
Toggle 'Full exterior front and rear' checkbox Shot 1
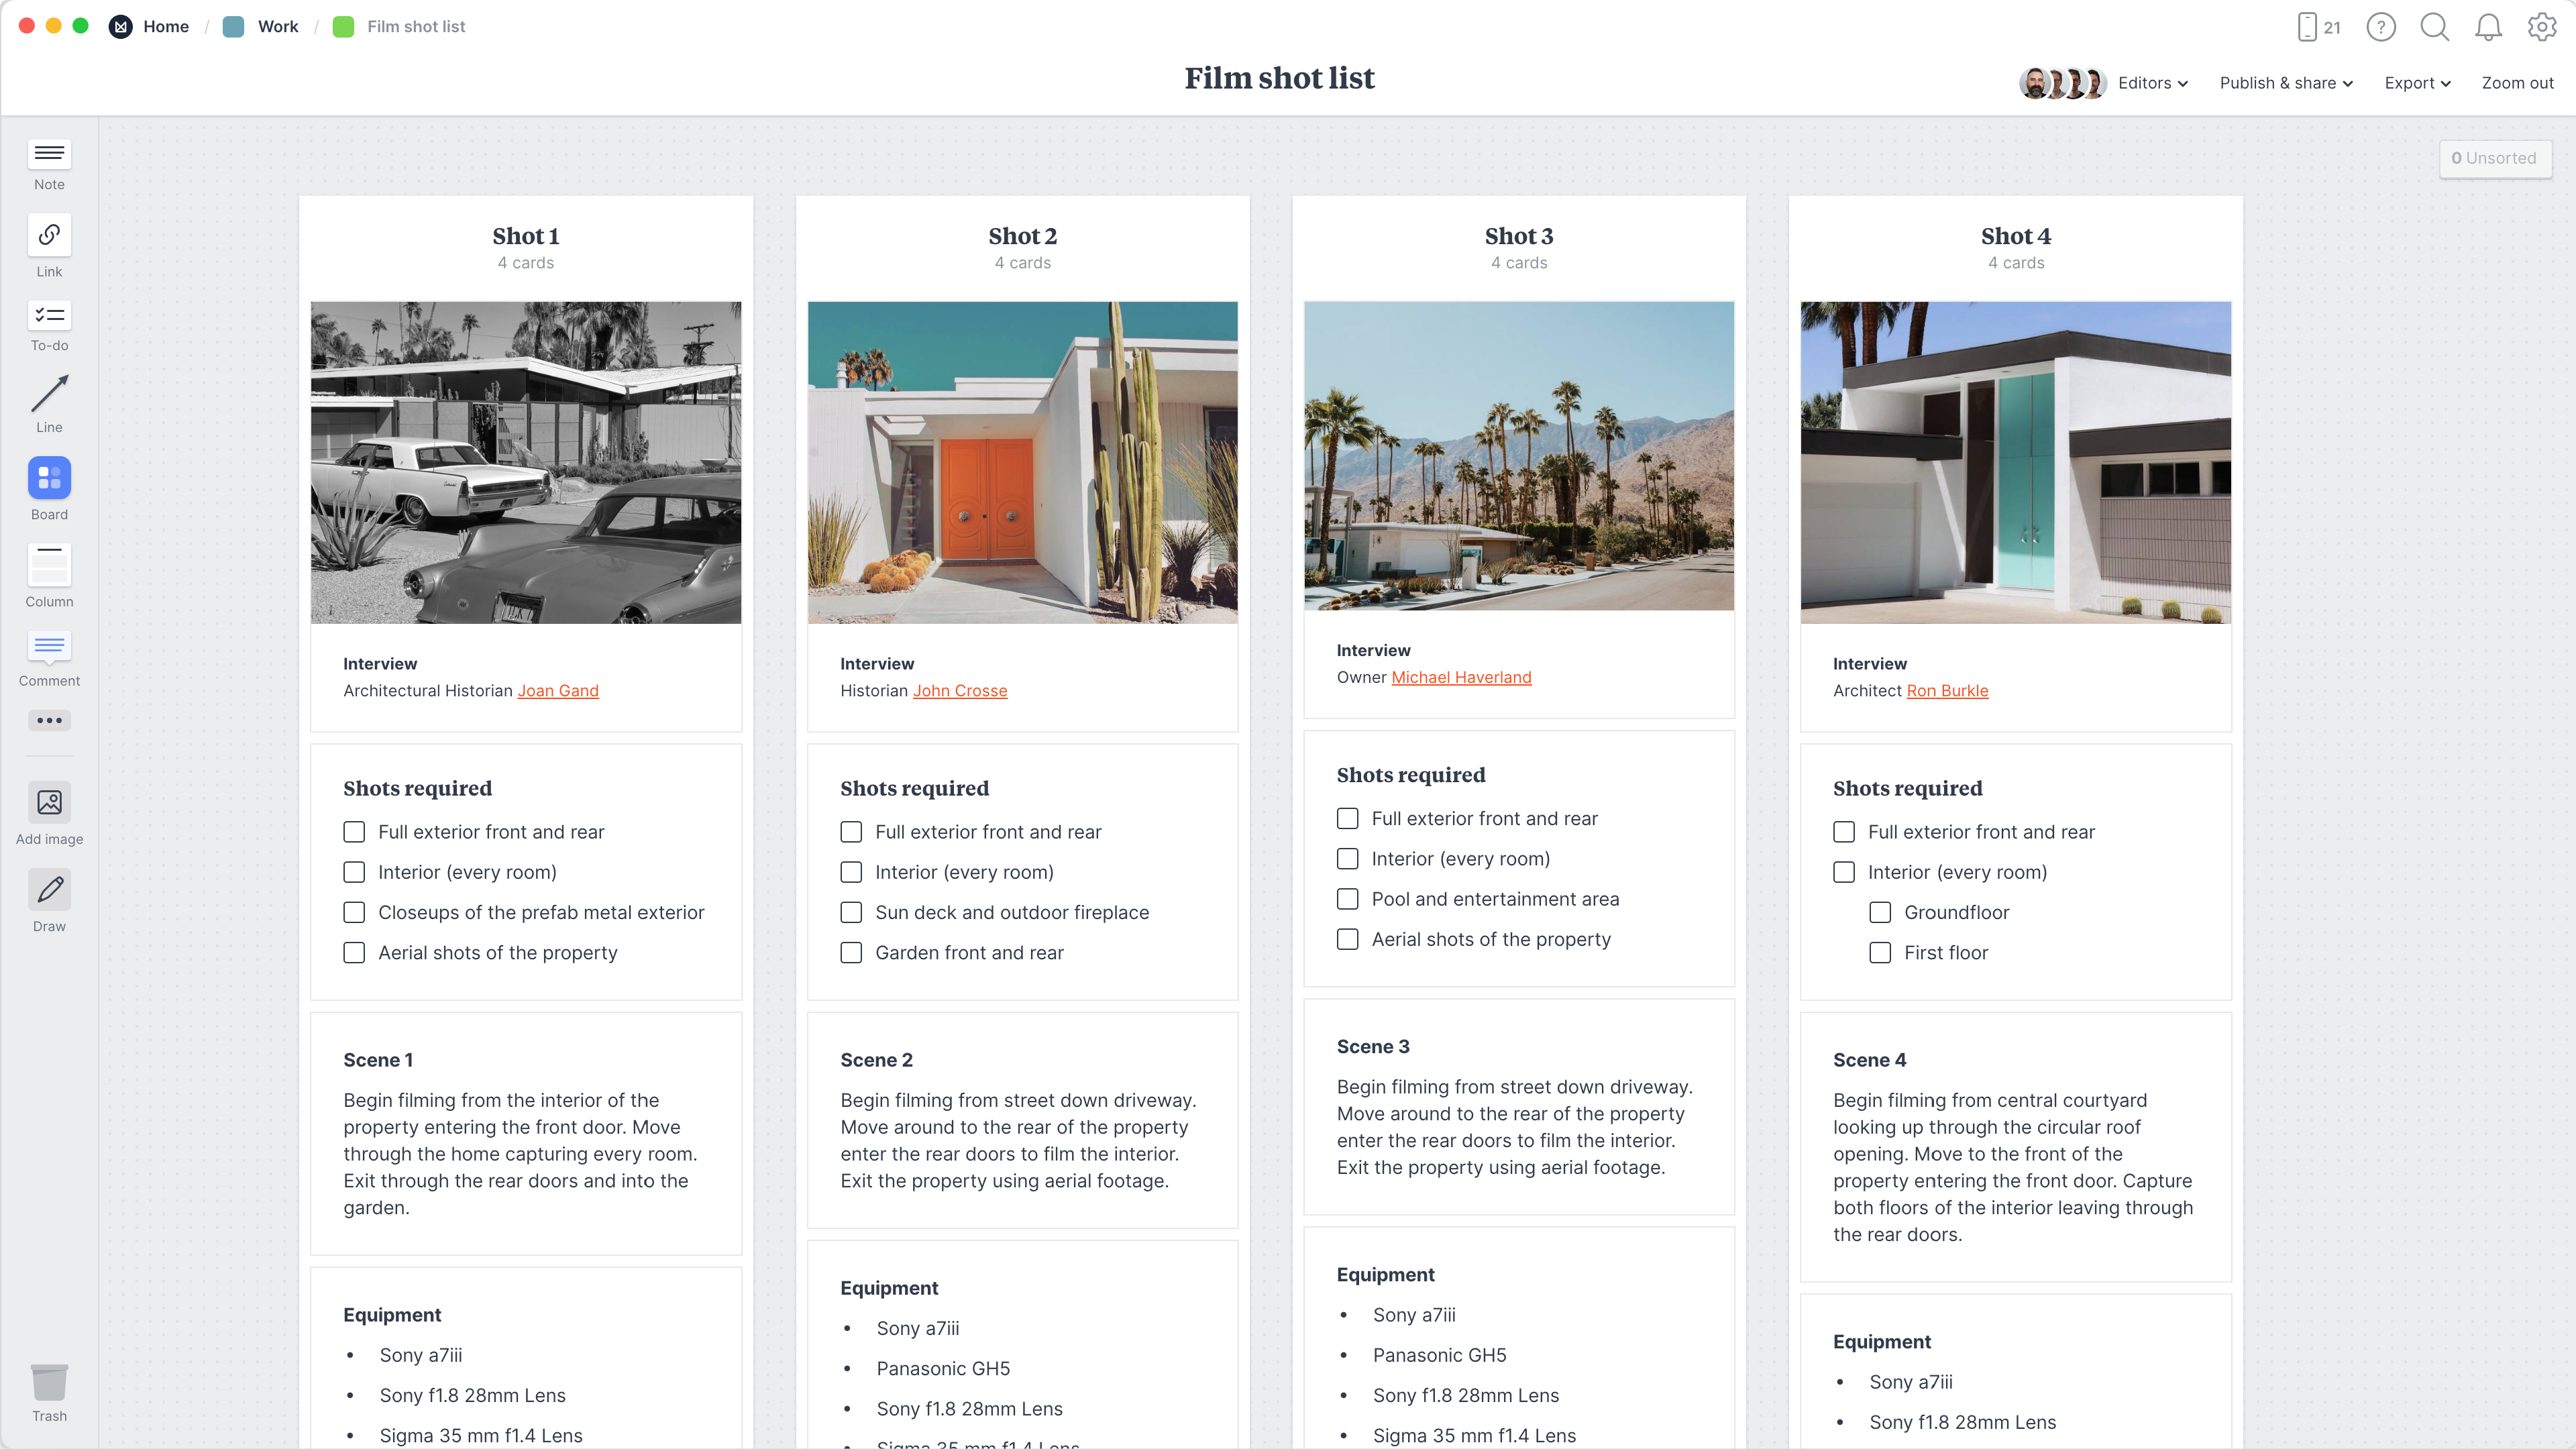pos(354,830)
